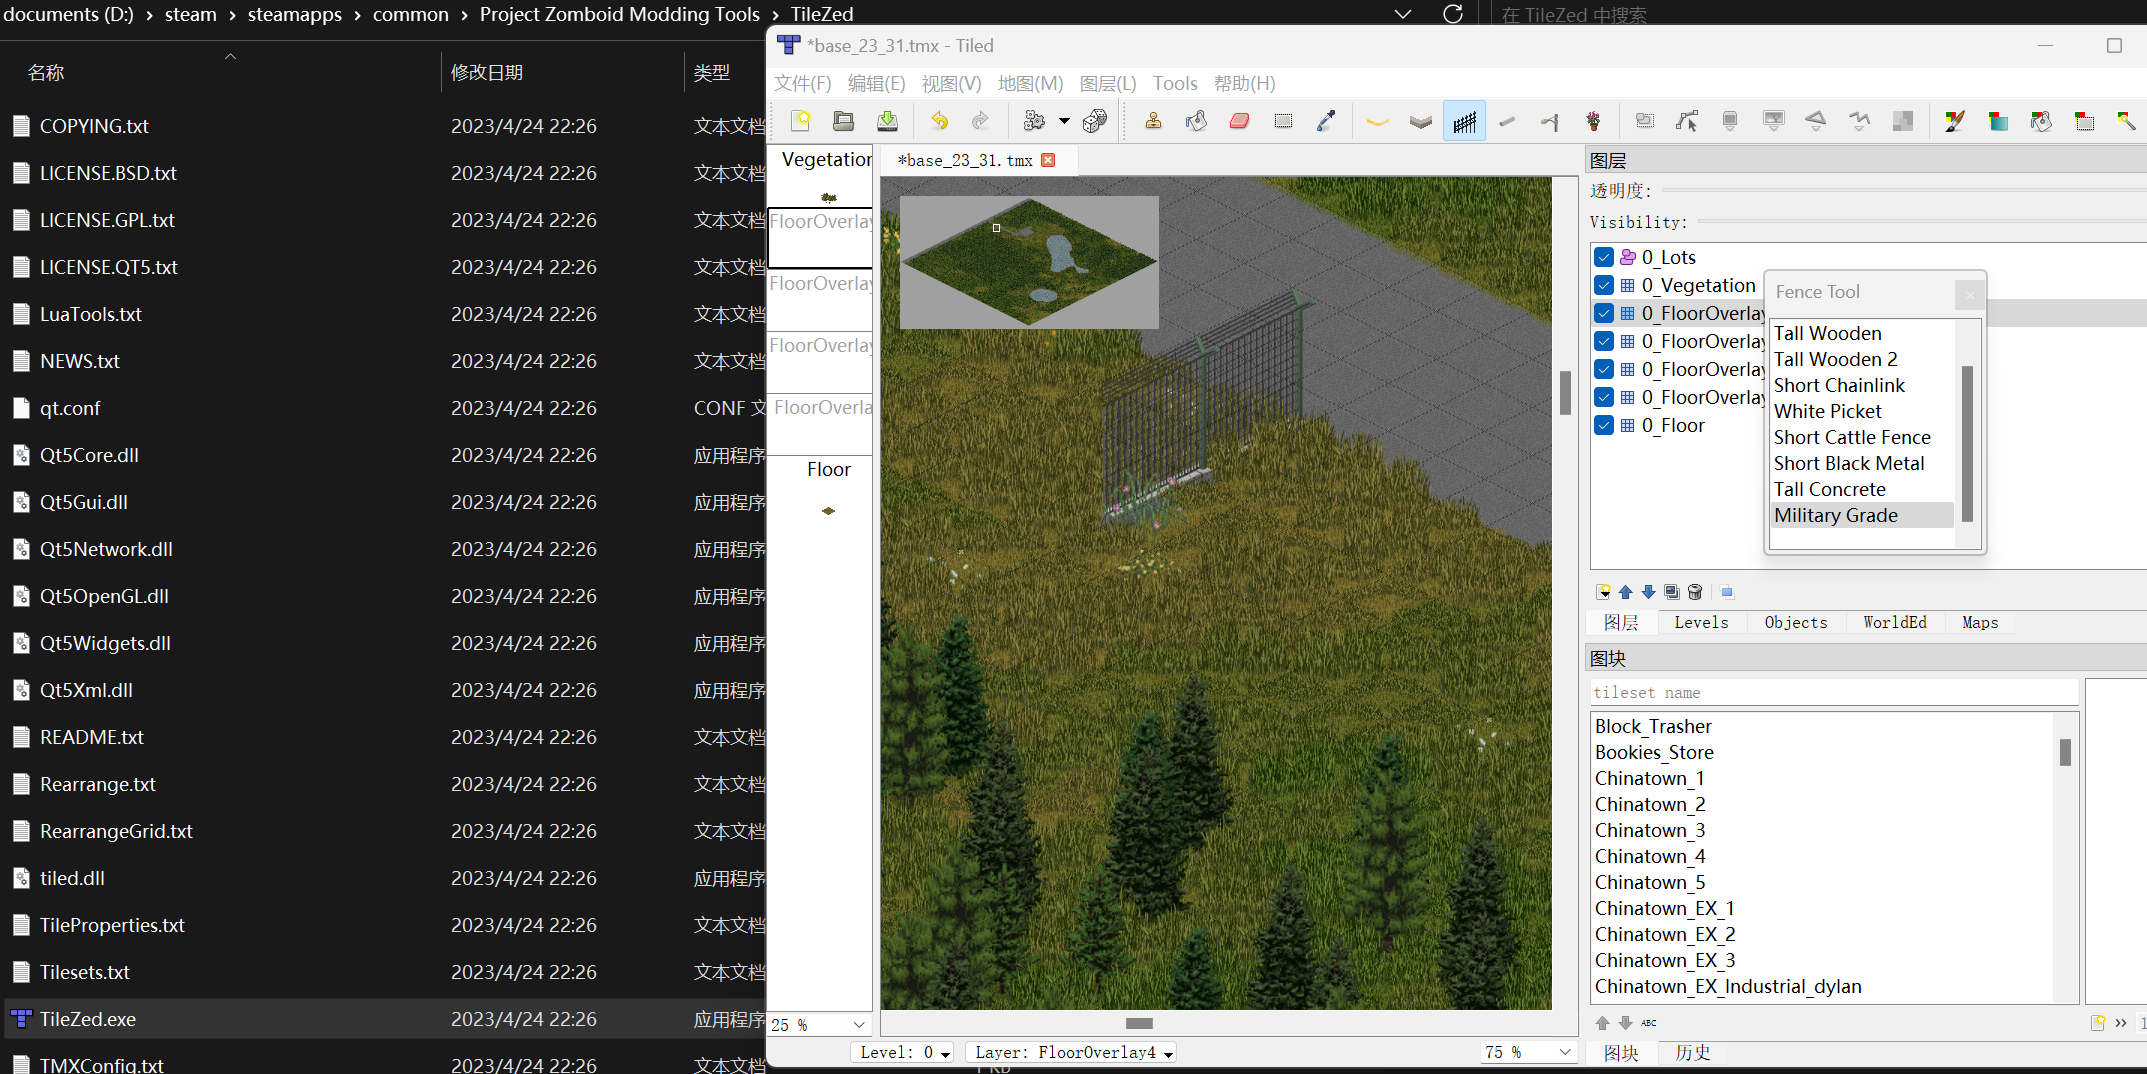Image resolution: width=2147 pixels, height=1074 pixels.
Task: Select the eyedropper tile picker tool
Action: [1326, 121]
